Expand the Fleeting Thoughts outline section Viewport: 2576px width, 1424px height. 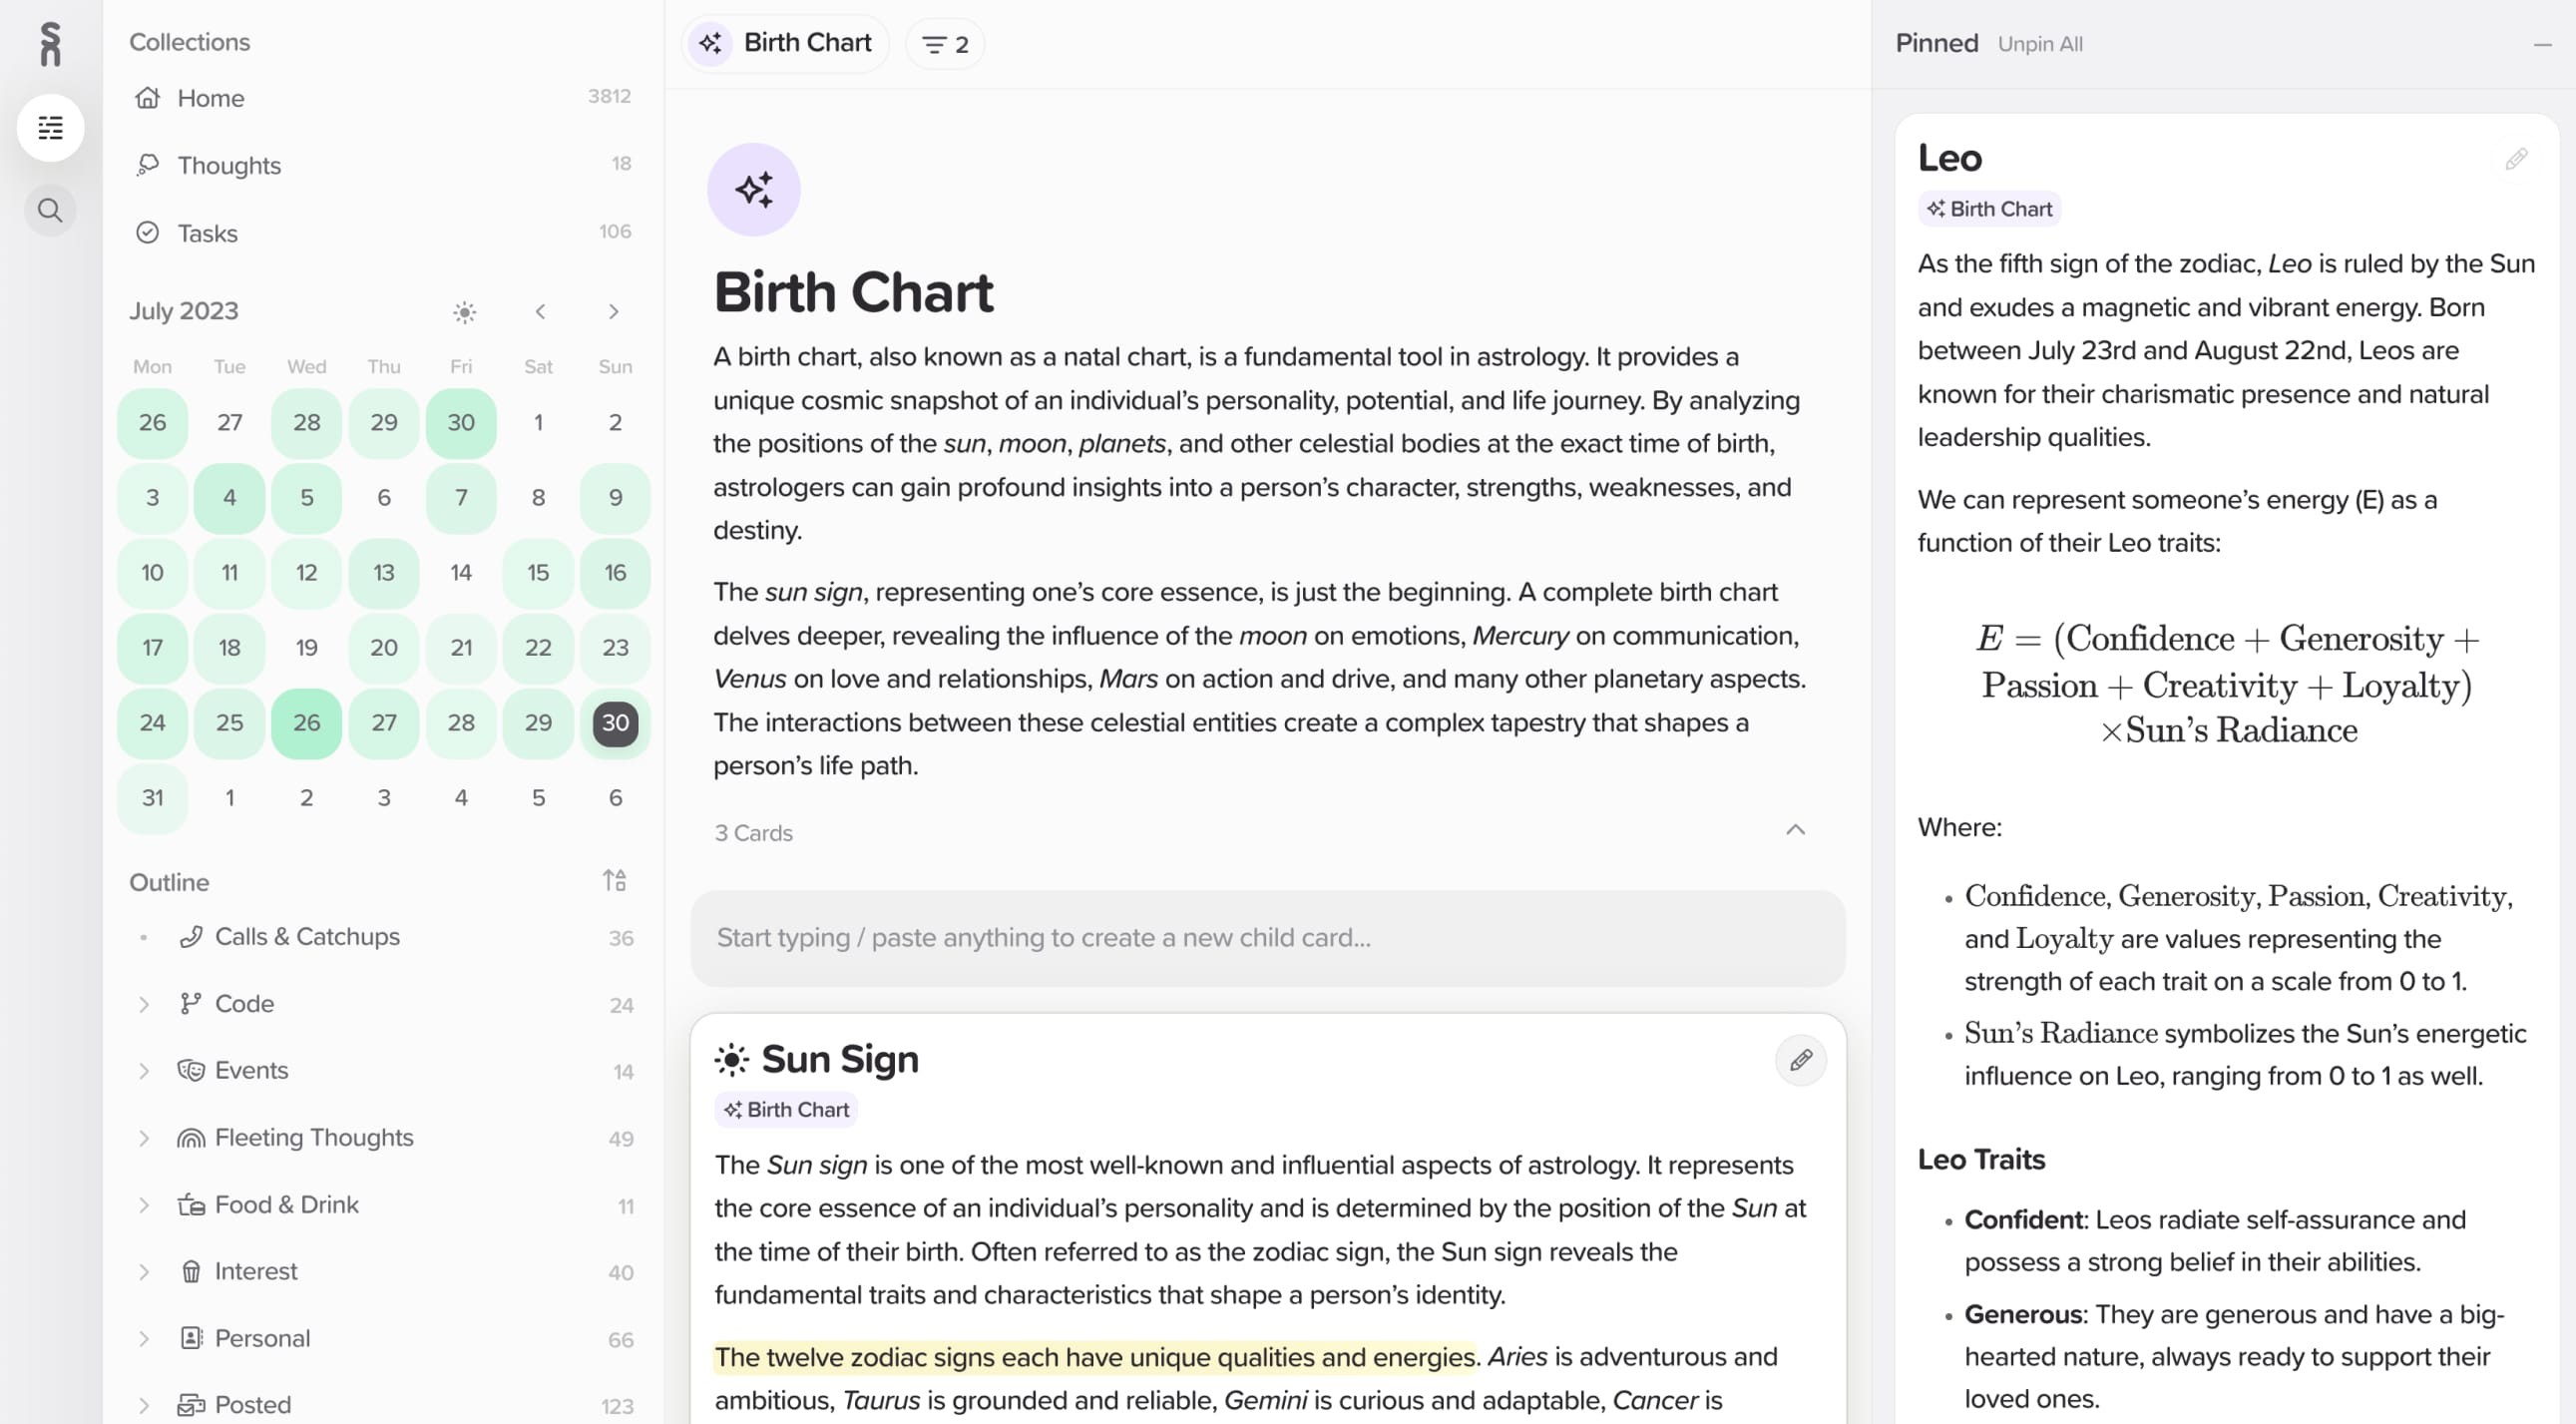[x=146, y=1137]
